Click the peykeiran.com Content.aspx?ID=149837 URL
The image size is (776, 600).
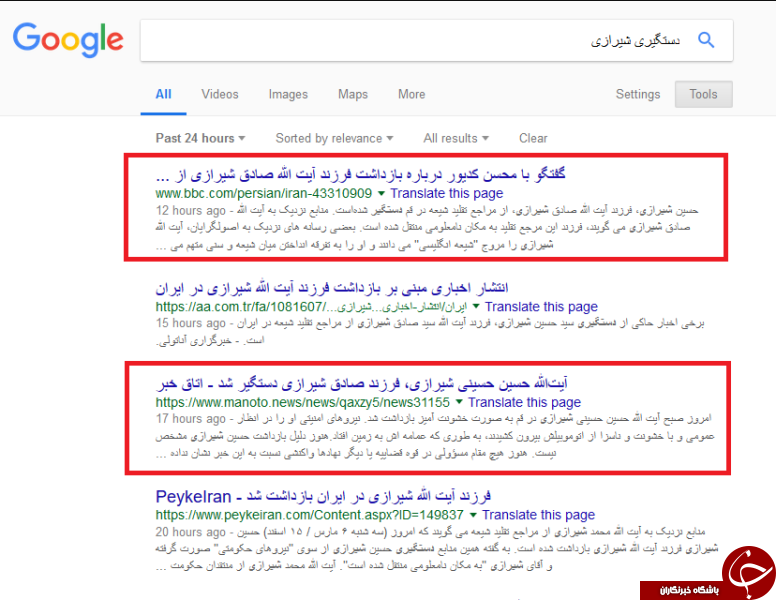[309, 515]
